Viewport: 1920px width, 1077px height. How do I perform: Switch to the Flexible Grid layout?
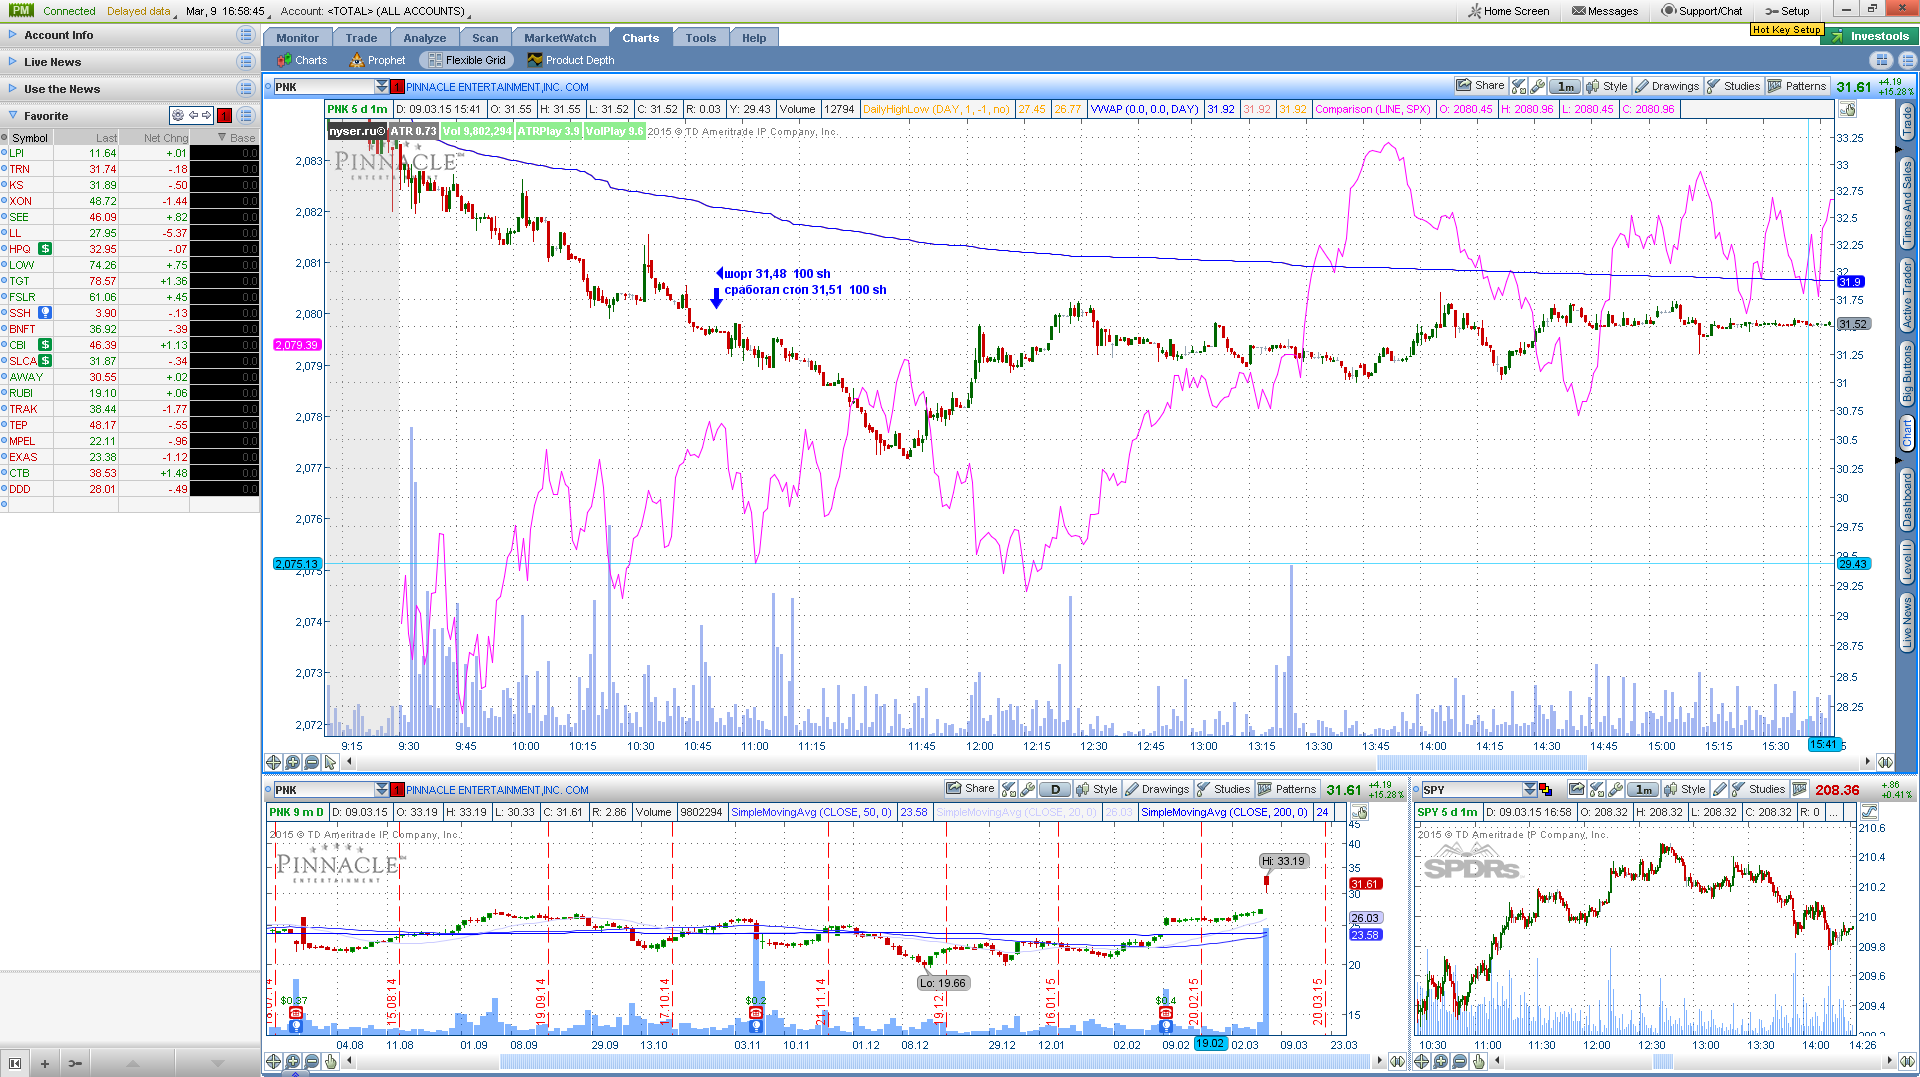click(x=467, y=60)
